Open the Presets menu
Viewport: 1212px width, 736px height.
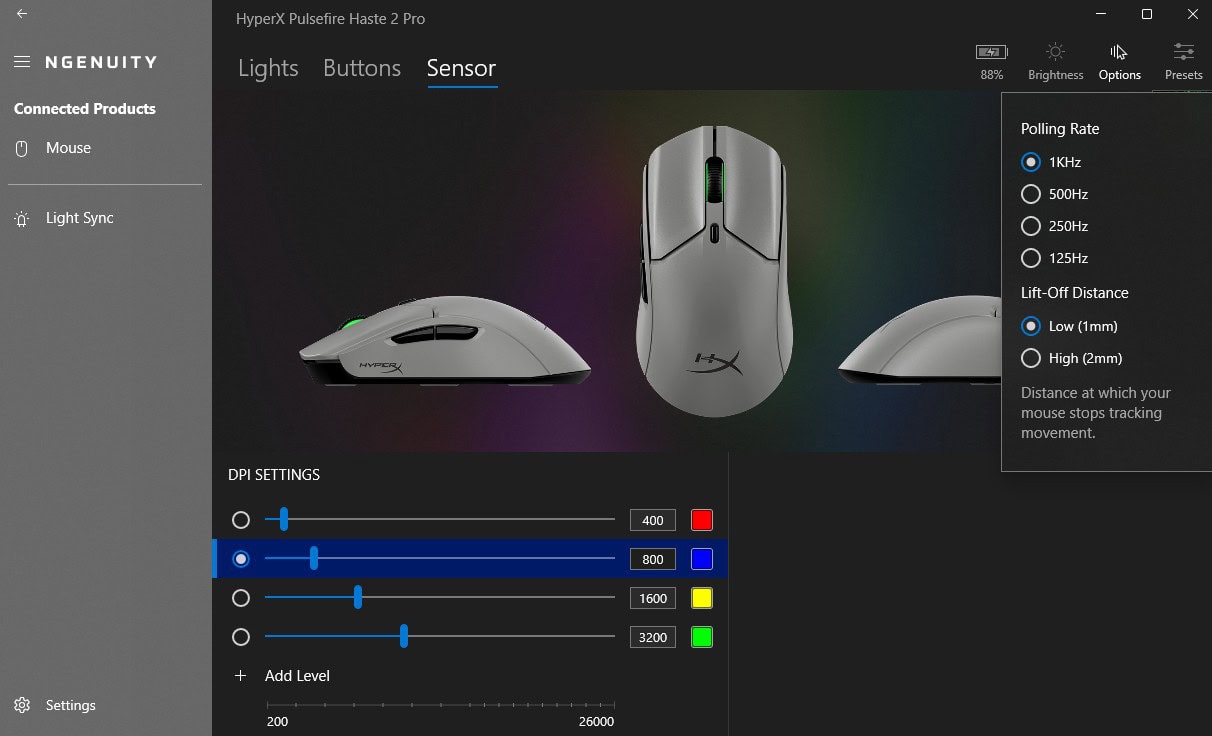(1183, 52)
